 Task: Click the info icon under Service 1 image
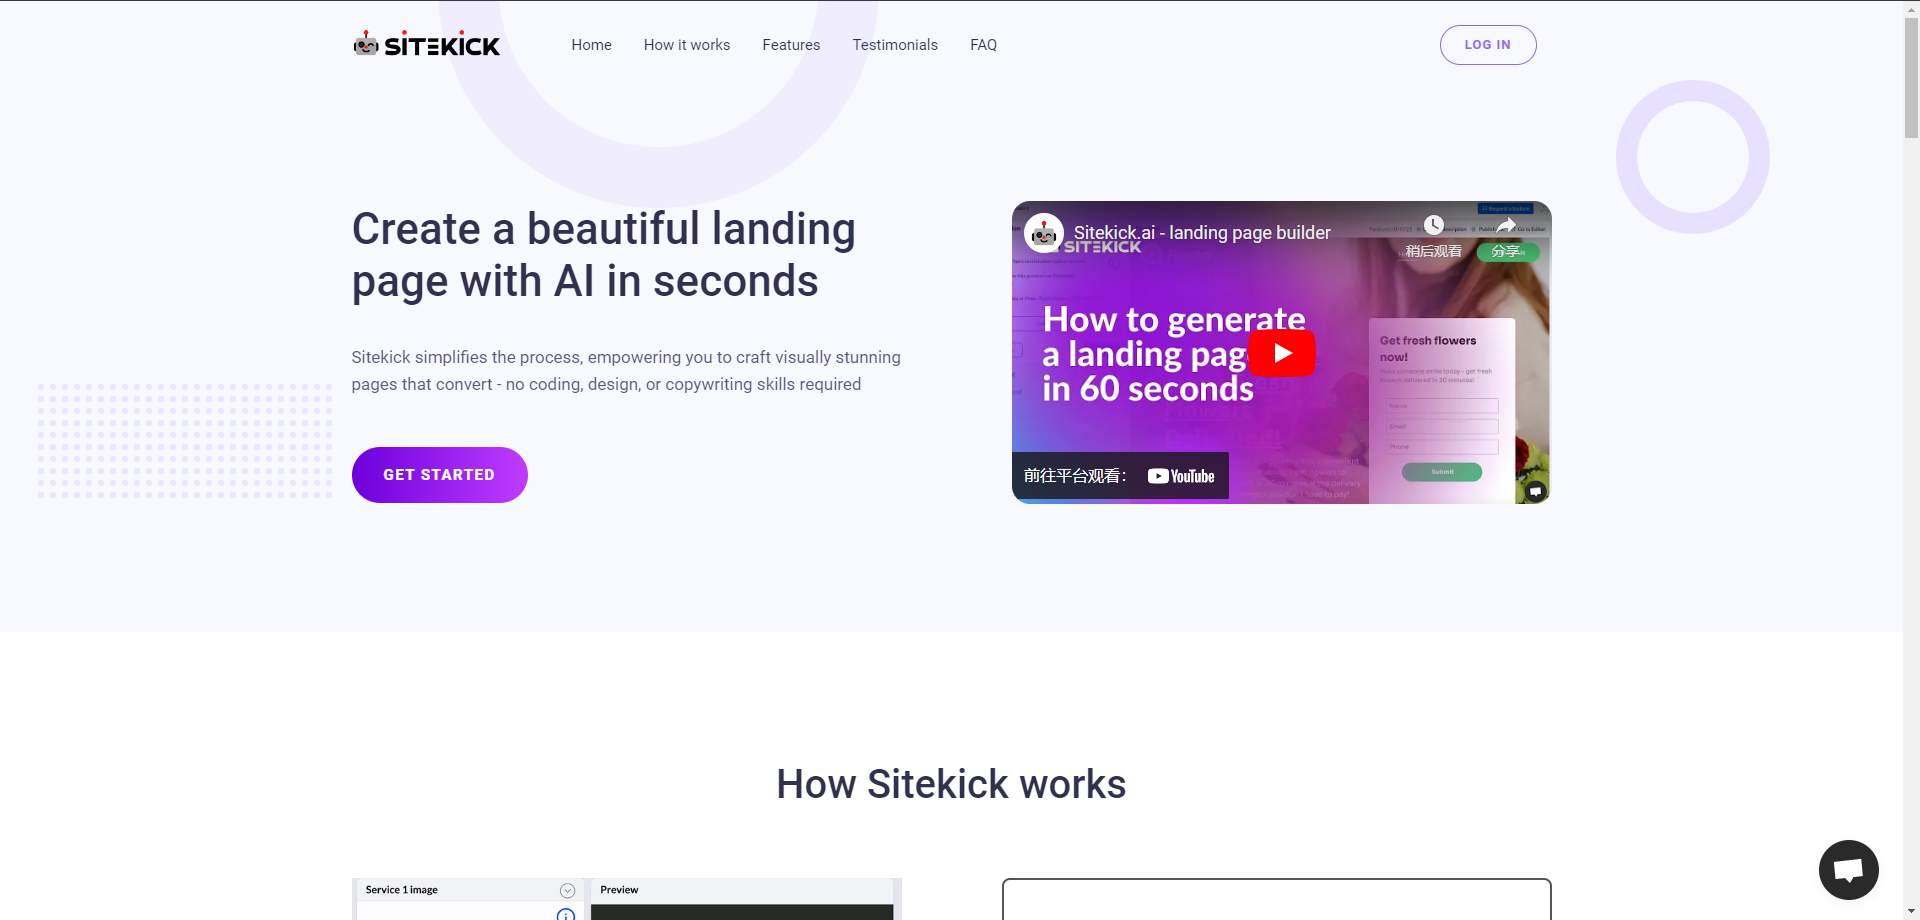click(x=566, y=914)
